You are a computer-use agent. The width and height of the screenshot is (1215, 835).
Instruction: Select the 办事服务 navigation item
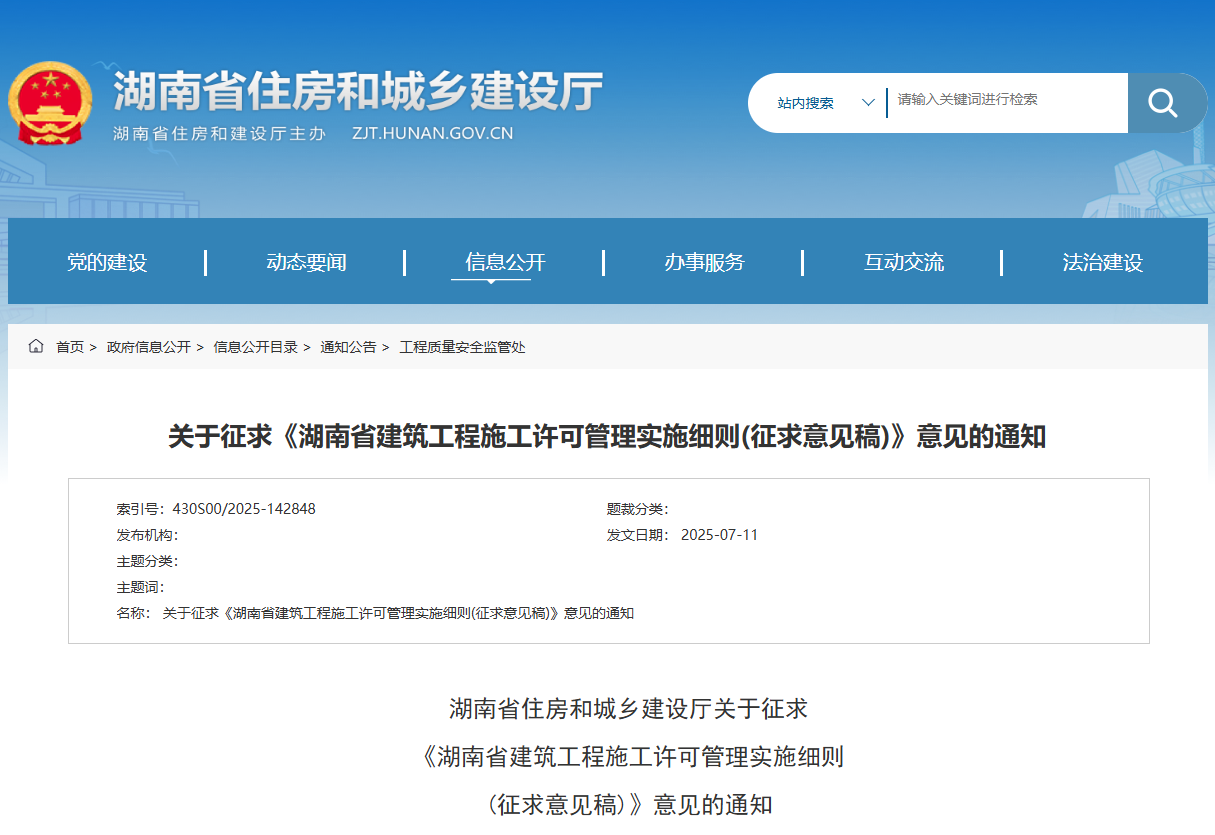[x=704, y=261]
